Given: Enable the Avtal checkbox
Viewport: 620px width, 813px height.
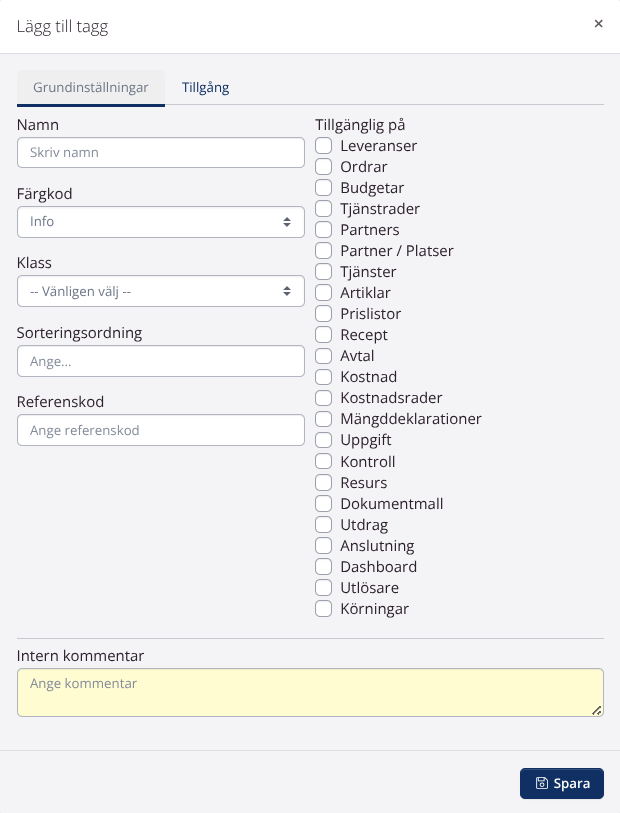Looking at the screenshot, I should pyautogui.click(x=323, y=355).
